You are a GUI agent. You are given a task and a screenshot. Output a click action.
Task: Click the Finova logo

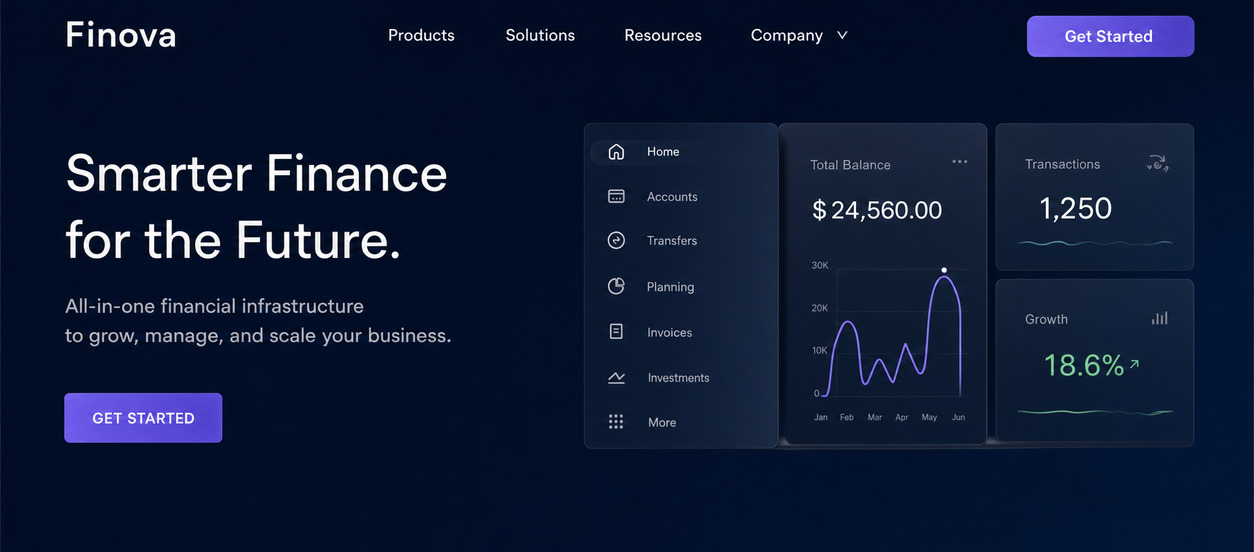121,35
